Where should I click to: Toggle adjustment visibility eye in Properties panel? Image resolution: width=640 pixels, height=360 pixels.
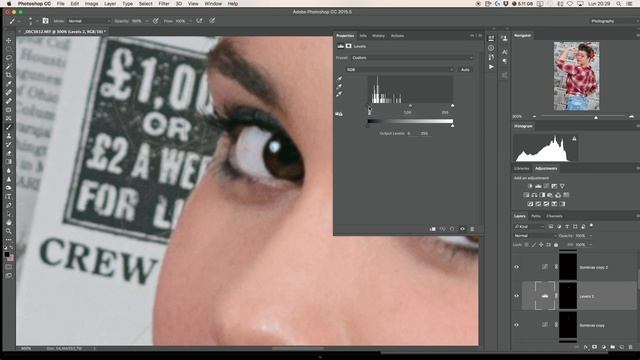462,229
